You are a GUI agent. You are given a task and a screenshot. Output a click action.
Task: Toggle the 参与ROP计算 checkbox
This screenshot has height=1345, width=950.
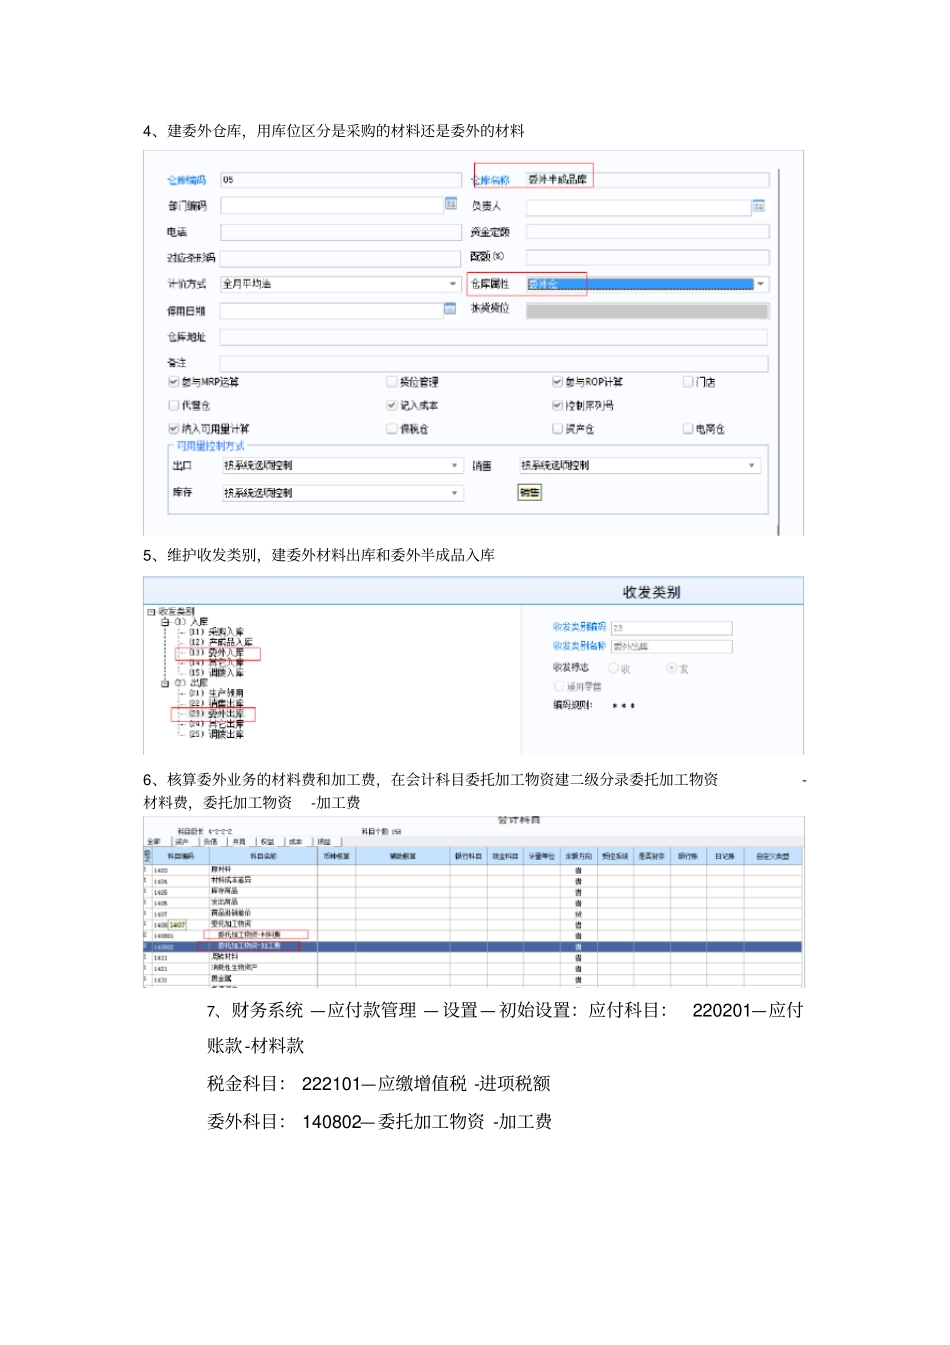click(558, 382)
